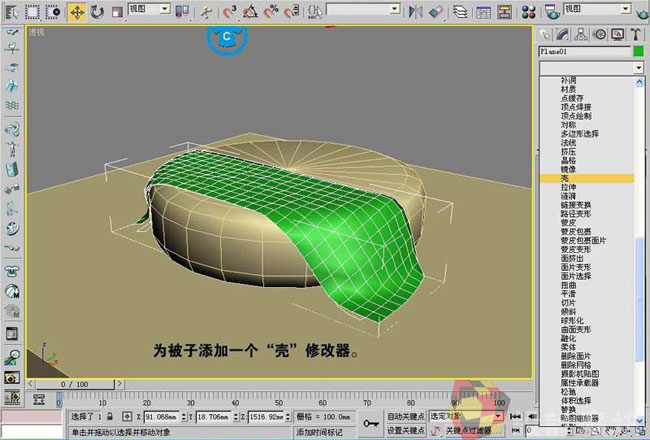Toggle the Spinner Snap icon

tap(291, 12)
